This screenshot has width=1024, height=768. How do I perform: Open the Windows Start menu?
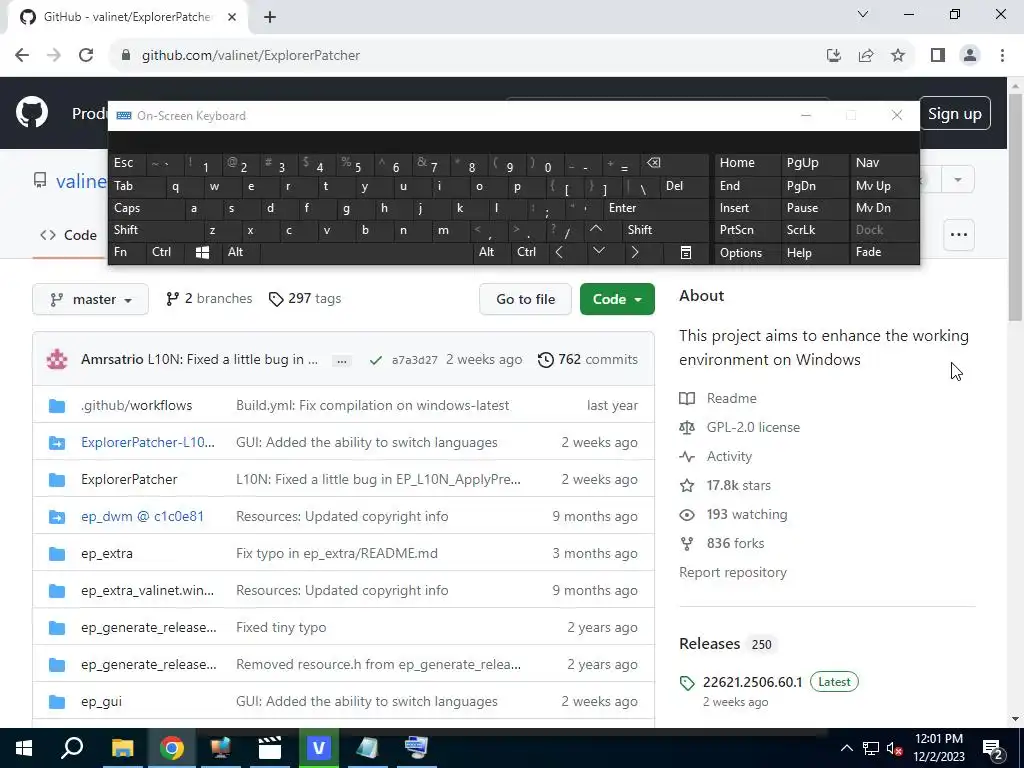pyautogui.click(x=24, y=748)
